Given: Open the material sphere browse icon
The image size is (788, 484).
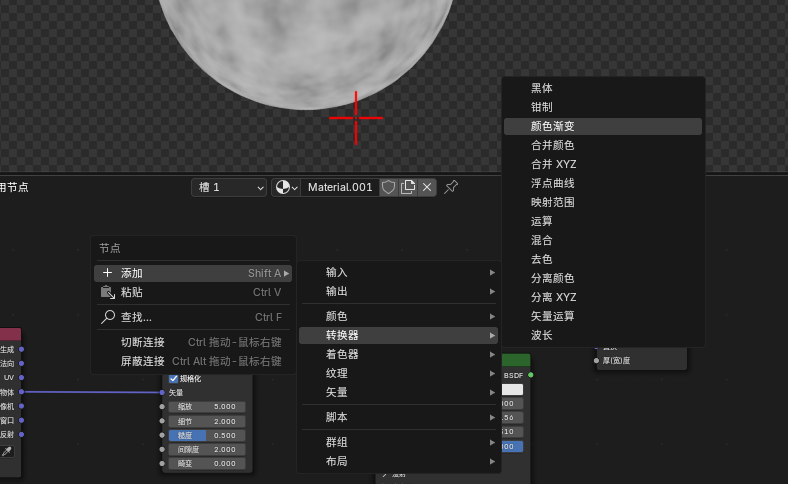Looking at the screenshot, I should coord(286,187).
